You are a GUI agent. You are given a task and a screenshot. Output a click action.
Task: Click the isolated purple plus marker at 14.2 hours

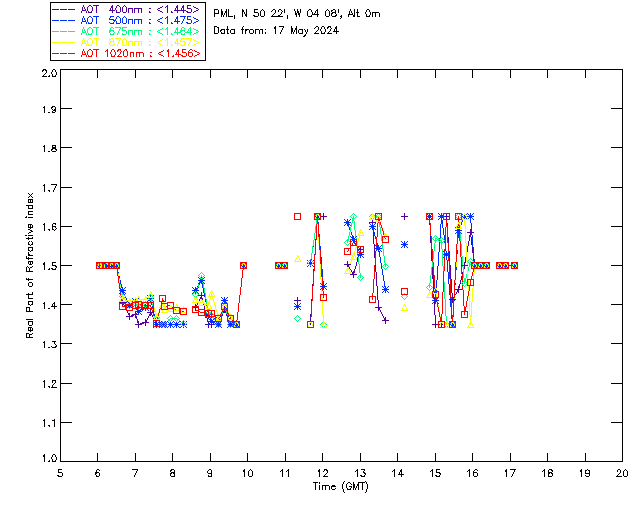404,216
